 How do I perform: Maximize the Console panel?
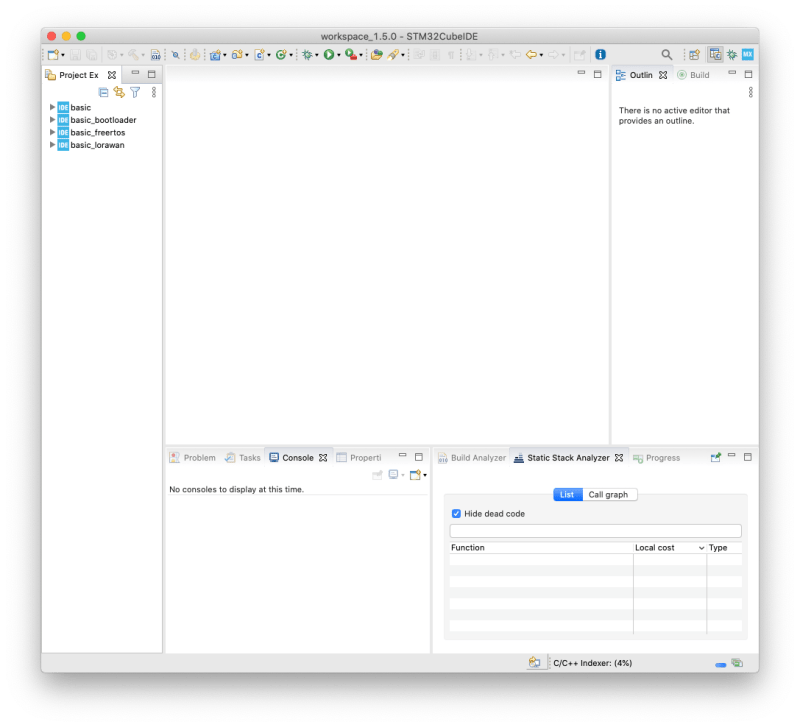tap(419, 457)
